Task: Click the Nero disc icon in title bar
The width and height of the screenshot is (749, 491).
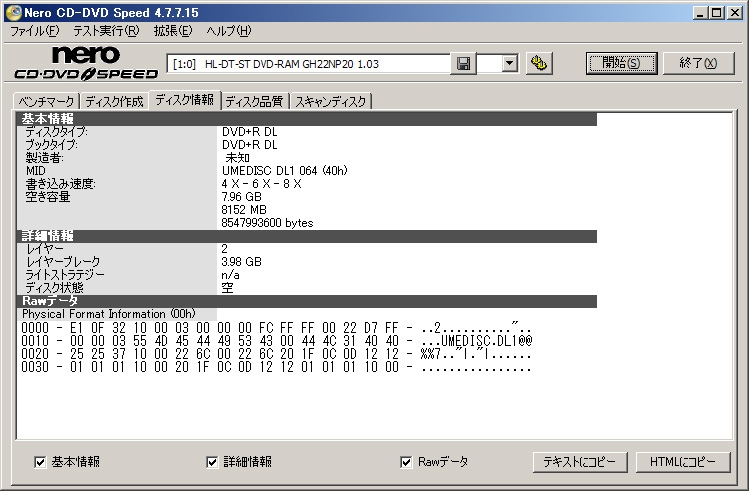Action: tap(13, 12)
